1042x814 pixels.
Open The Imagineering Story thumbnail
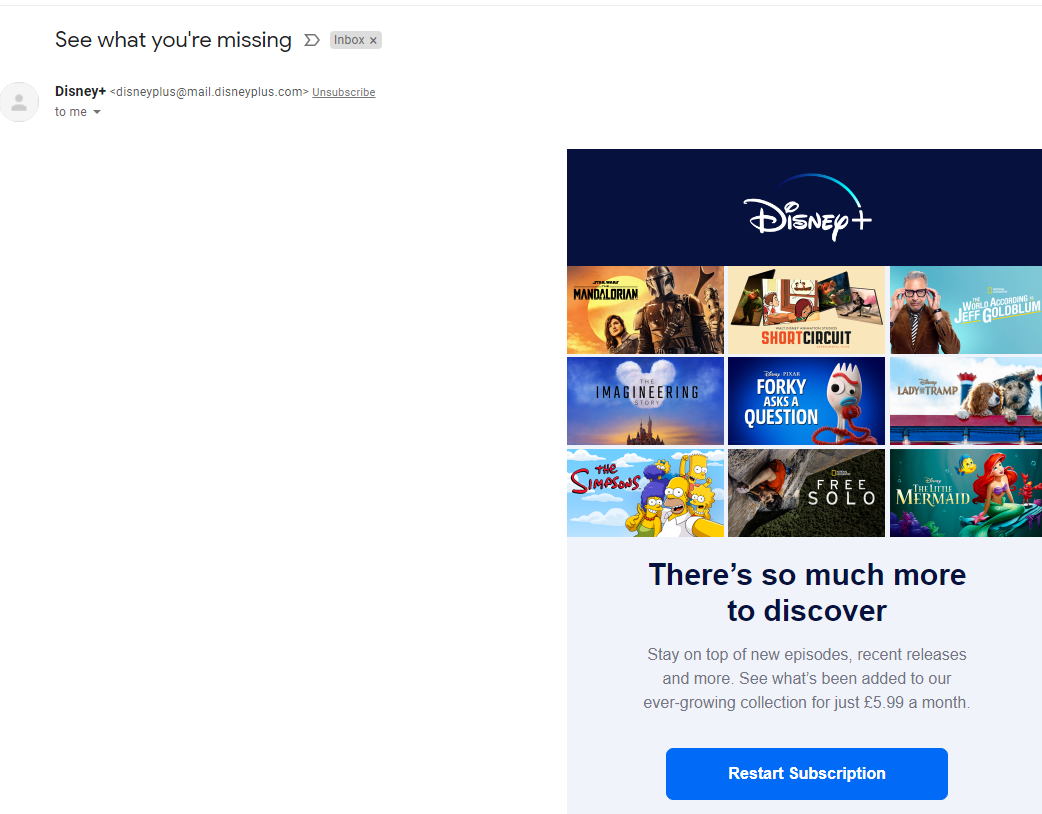645,401
